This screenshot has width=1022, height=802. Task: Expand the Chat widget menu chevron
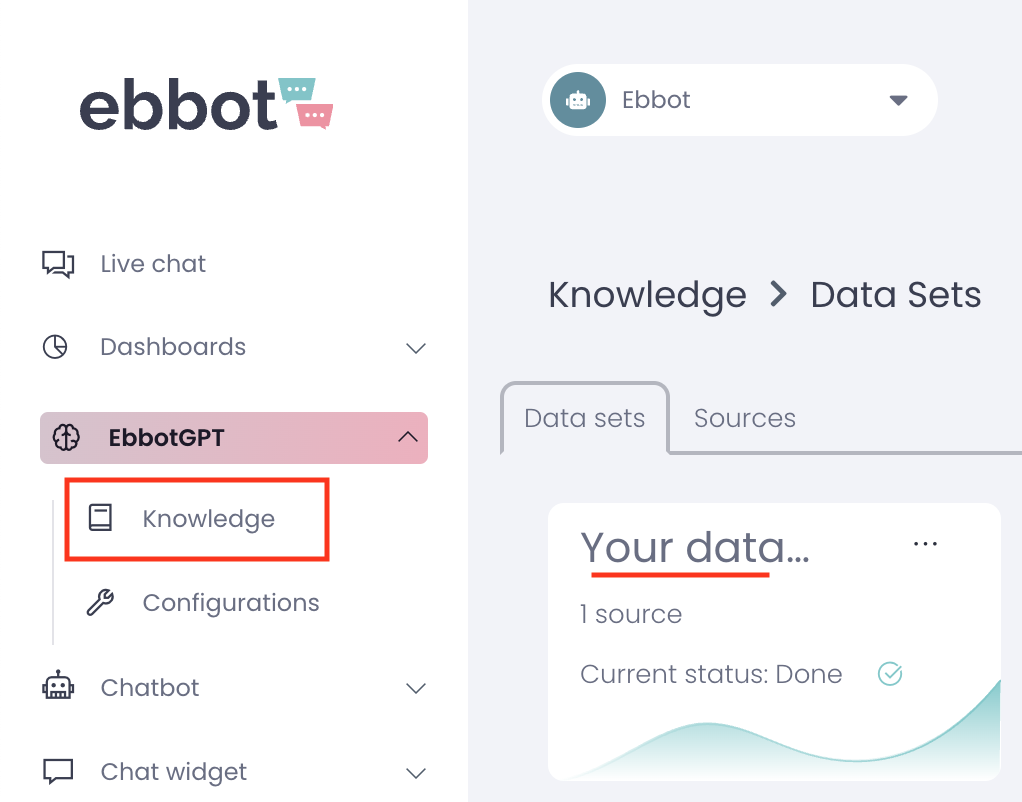point(416,773)
